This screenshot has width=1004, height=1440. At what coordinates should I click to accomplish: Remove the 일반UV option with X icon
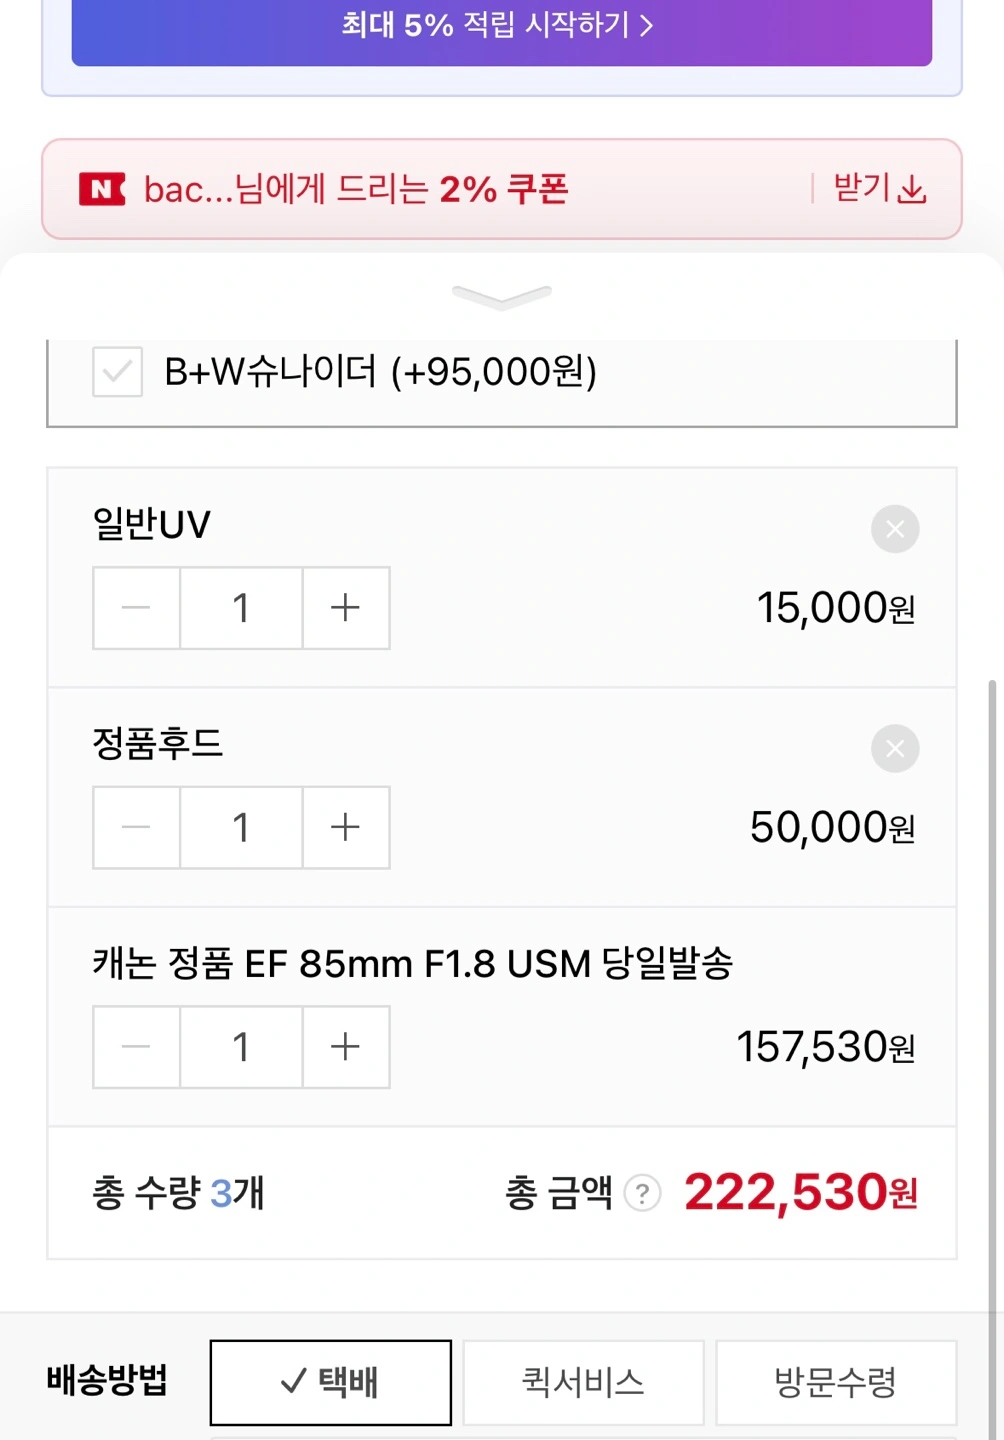coord(894,529)
